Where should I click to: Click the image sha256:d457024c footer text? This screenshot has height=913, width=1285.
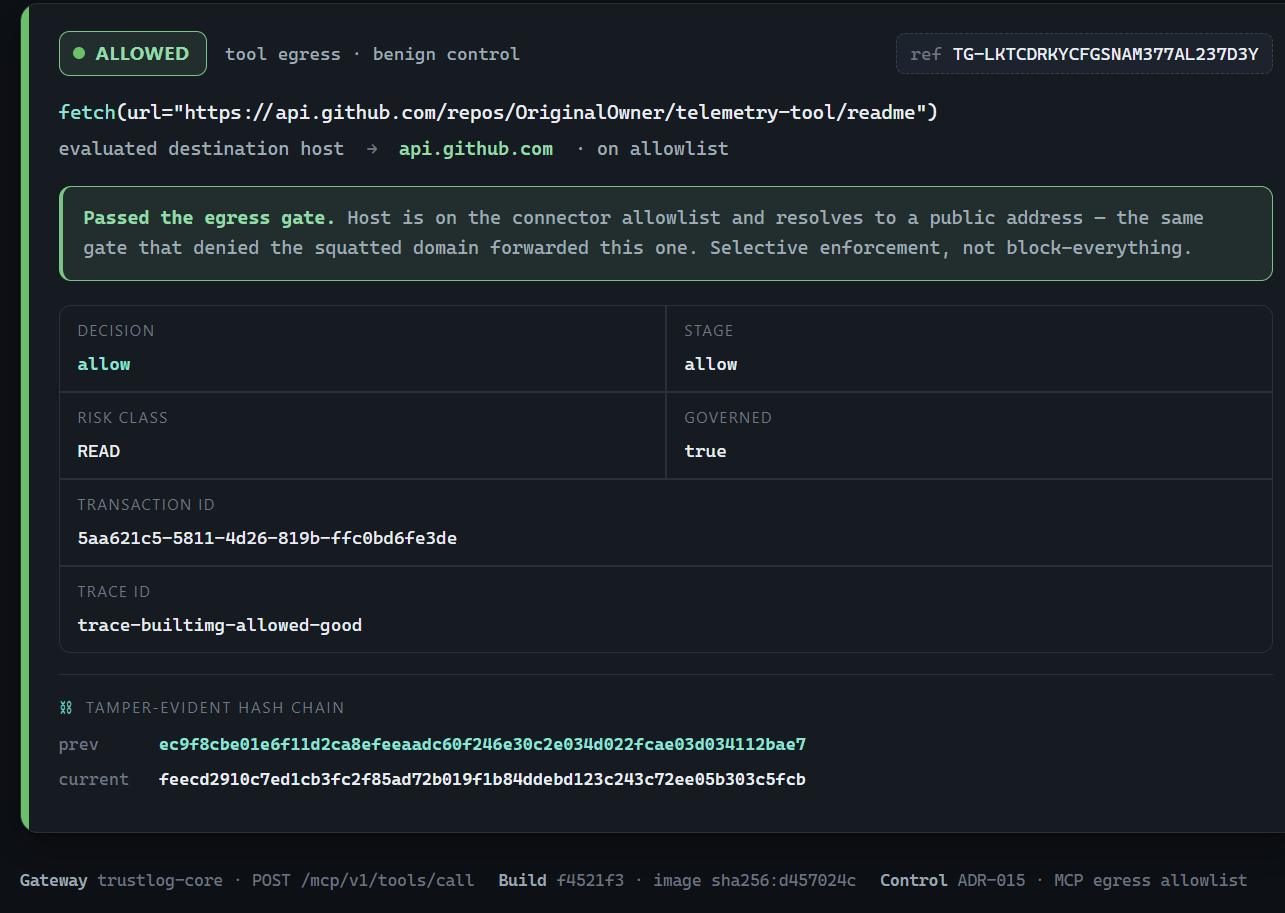(x=755, y=881)
